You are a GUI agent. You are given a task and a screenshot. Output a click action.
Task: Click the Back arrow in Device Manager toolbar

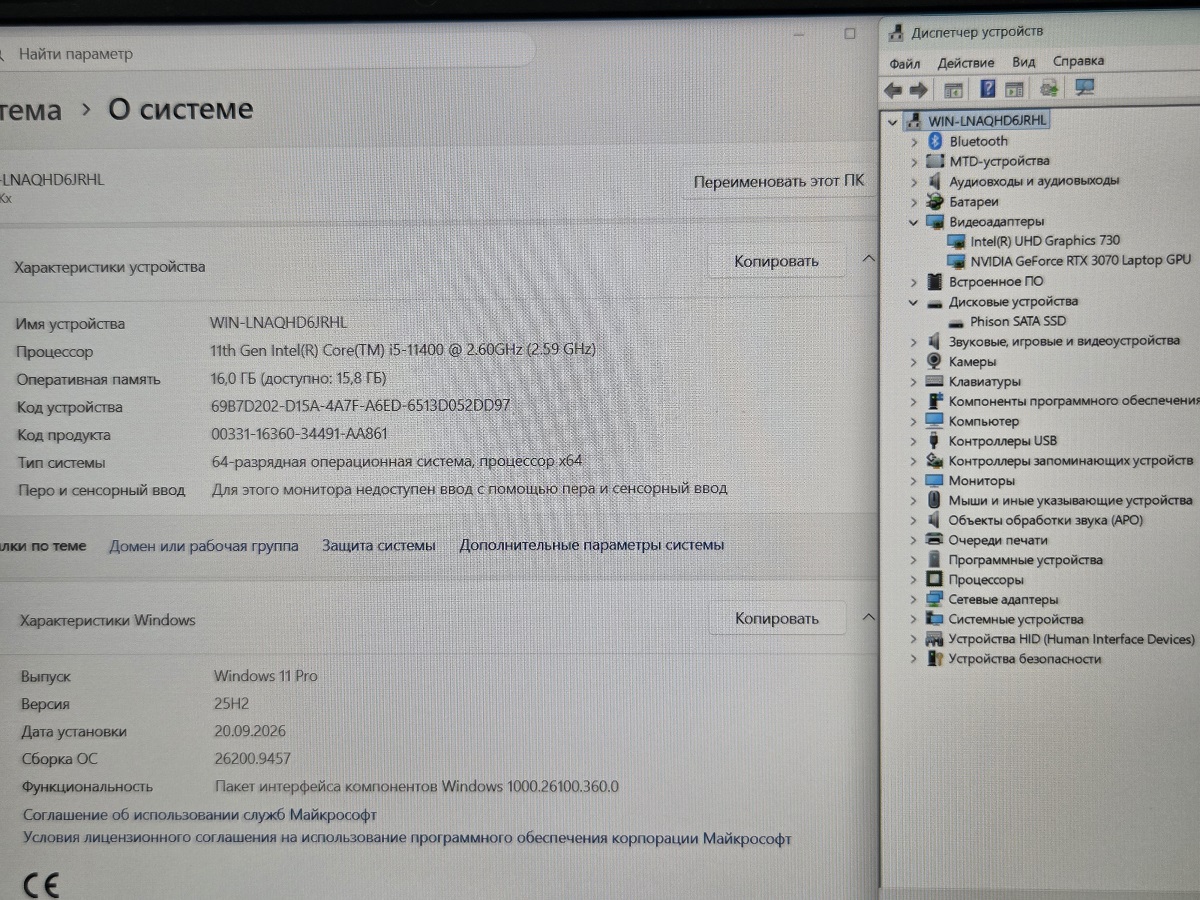(x=893, y=90)
